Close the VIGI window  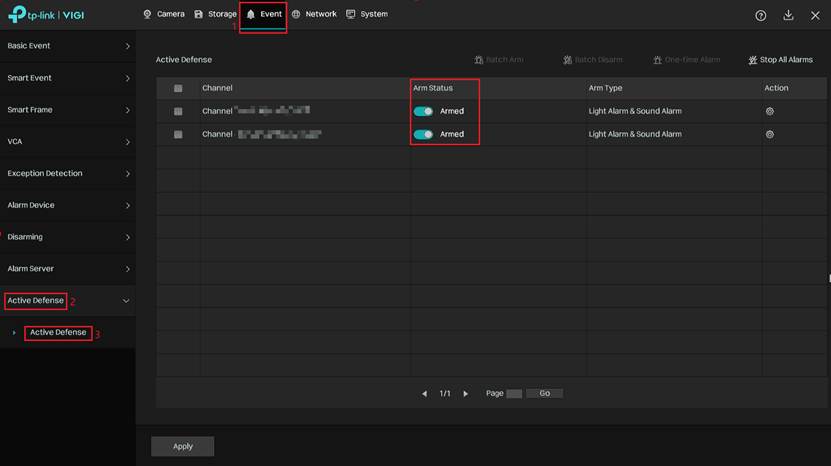click(x=815, y=16)
